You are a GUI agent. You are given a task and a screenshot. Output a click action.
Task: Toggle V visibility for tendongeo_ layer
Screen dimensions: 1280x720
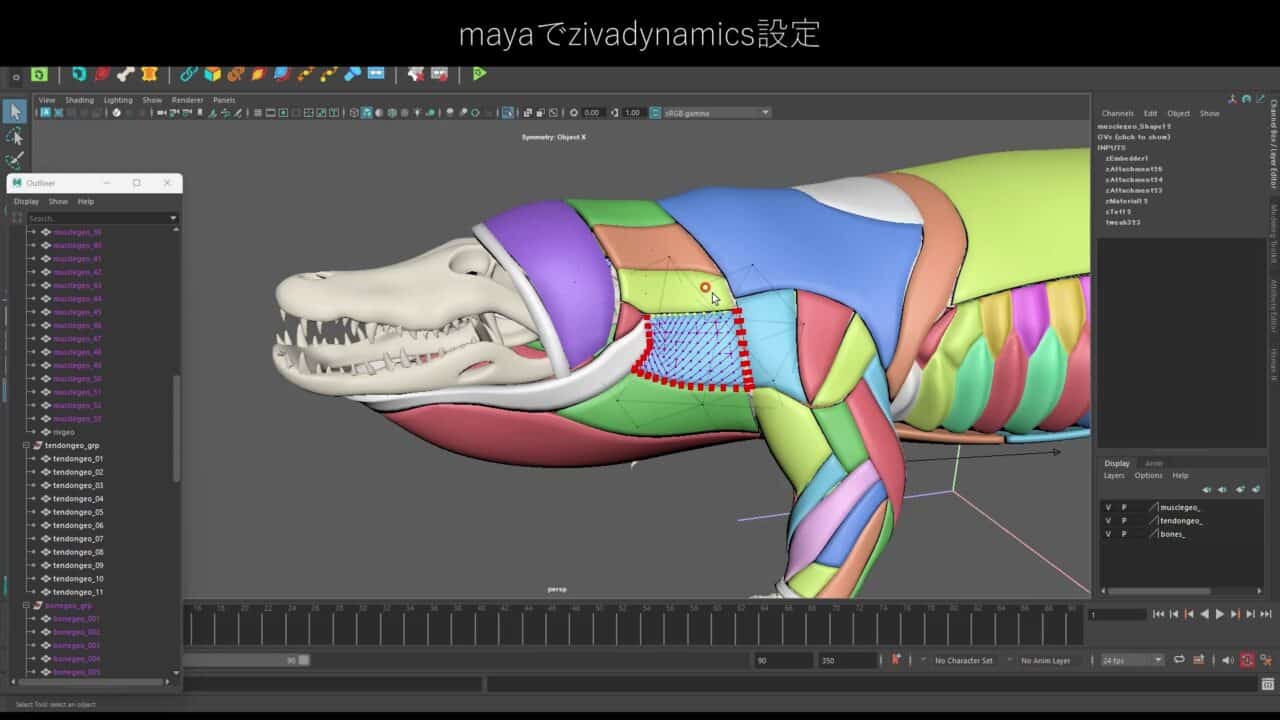(1108, 520)
